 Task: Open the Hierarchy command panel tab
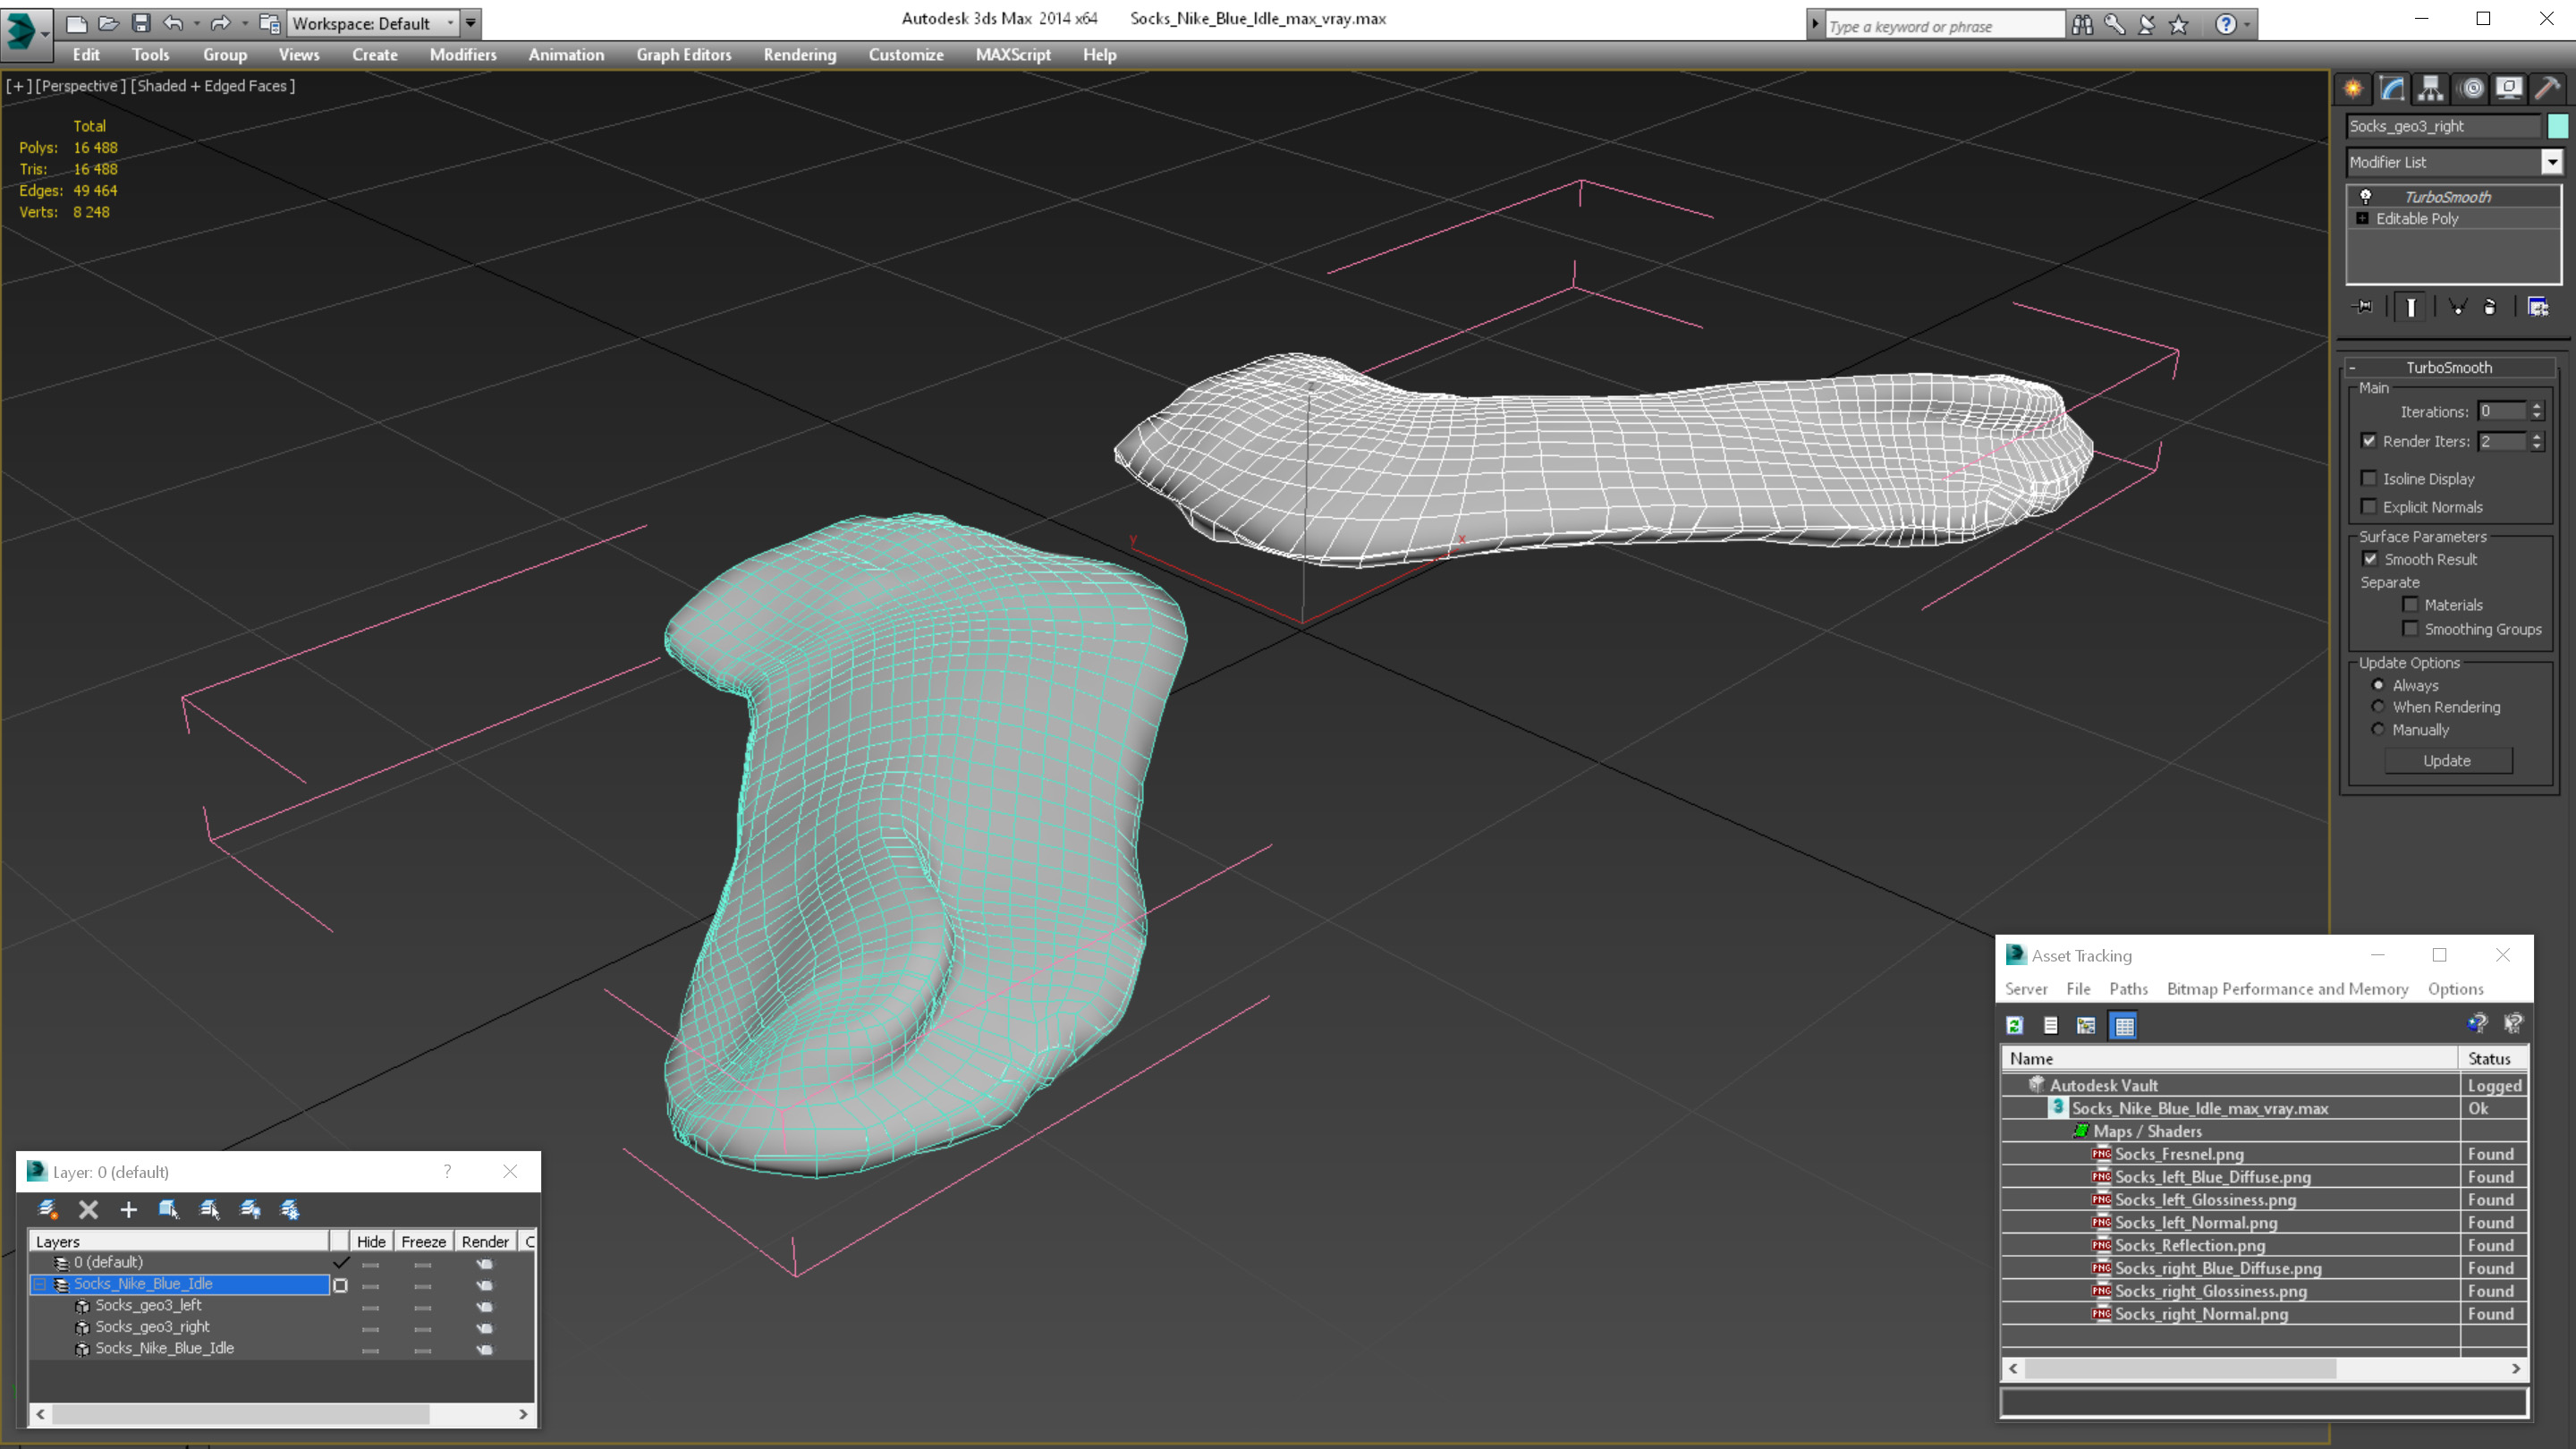[2431, 88]
